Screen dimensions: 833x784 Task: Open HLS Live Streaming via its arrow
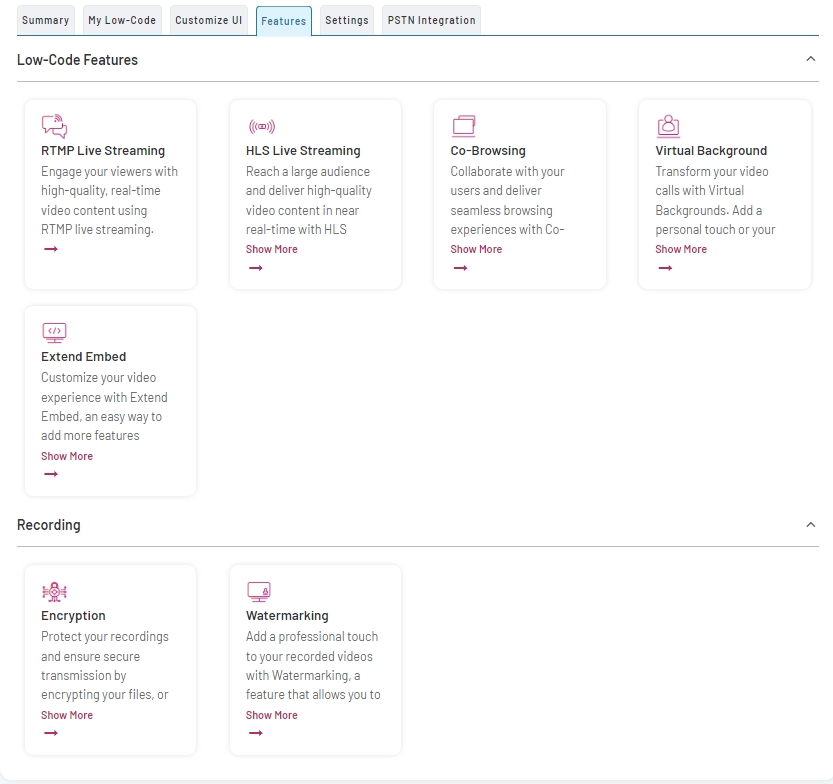[256, 268]
